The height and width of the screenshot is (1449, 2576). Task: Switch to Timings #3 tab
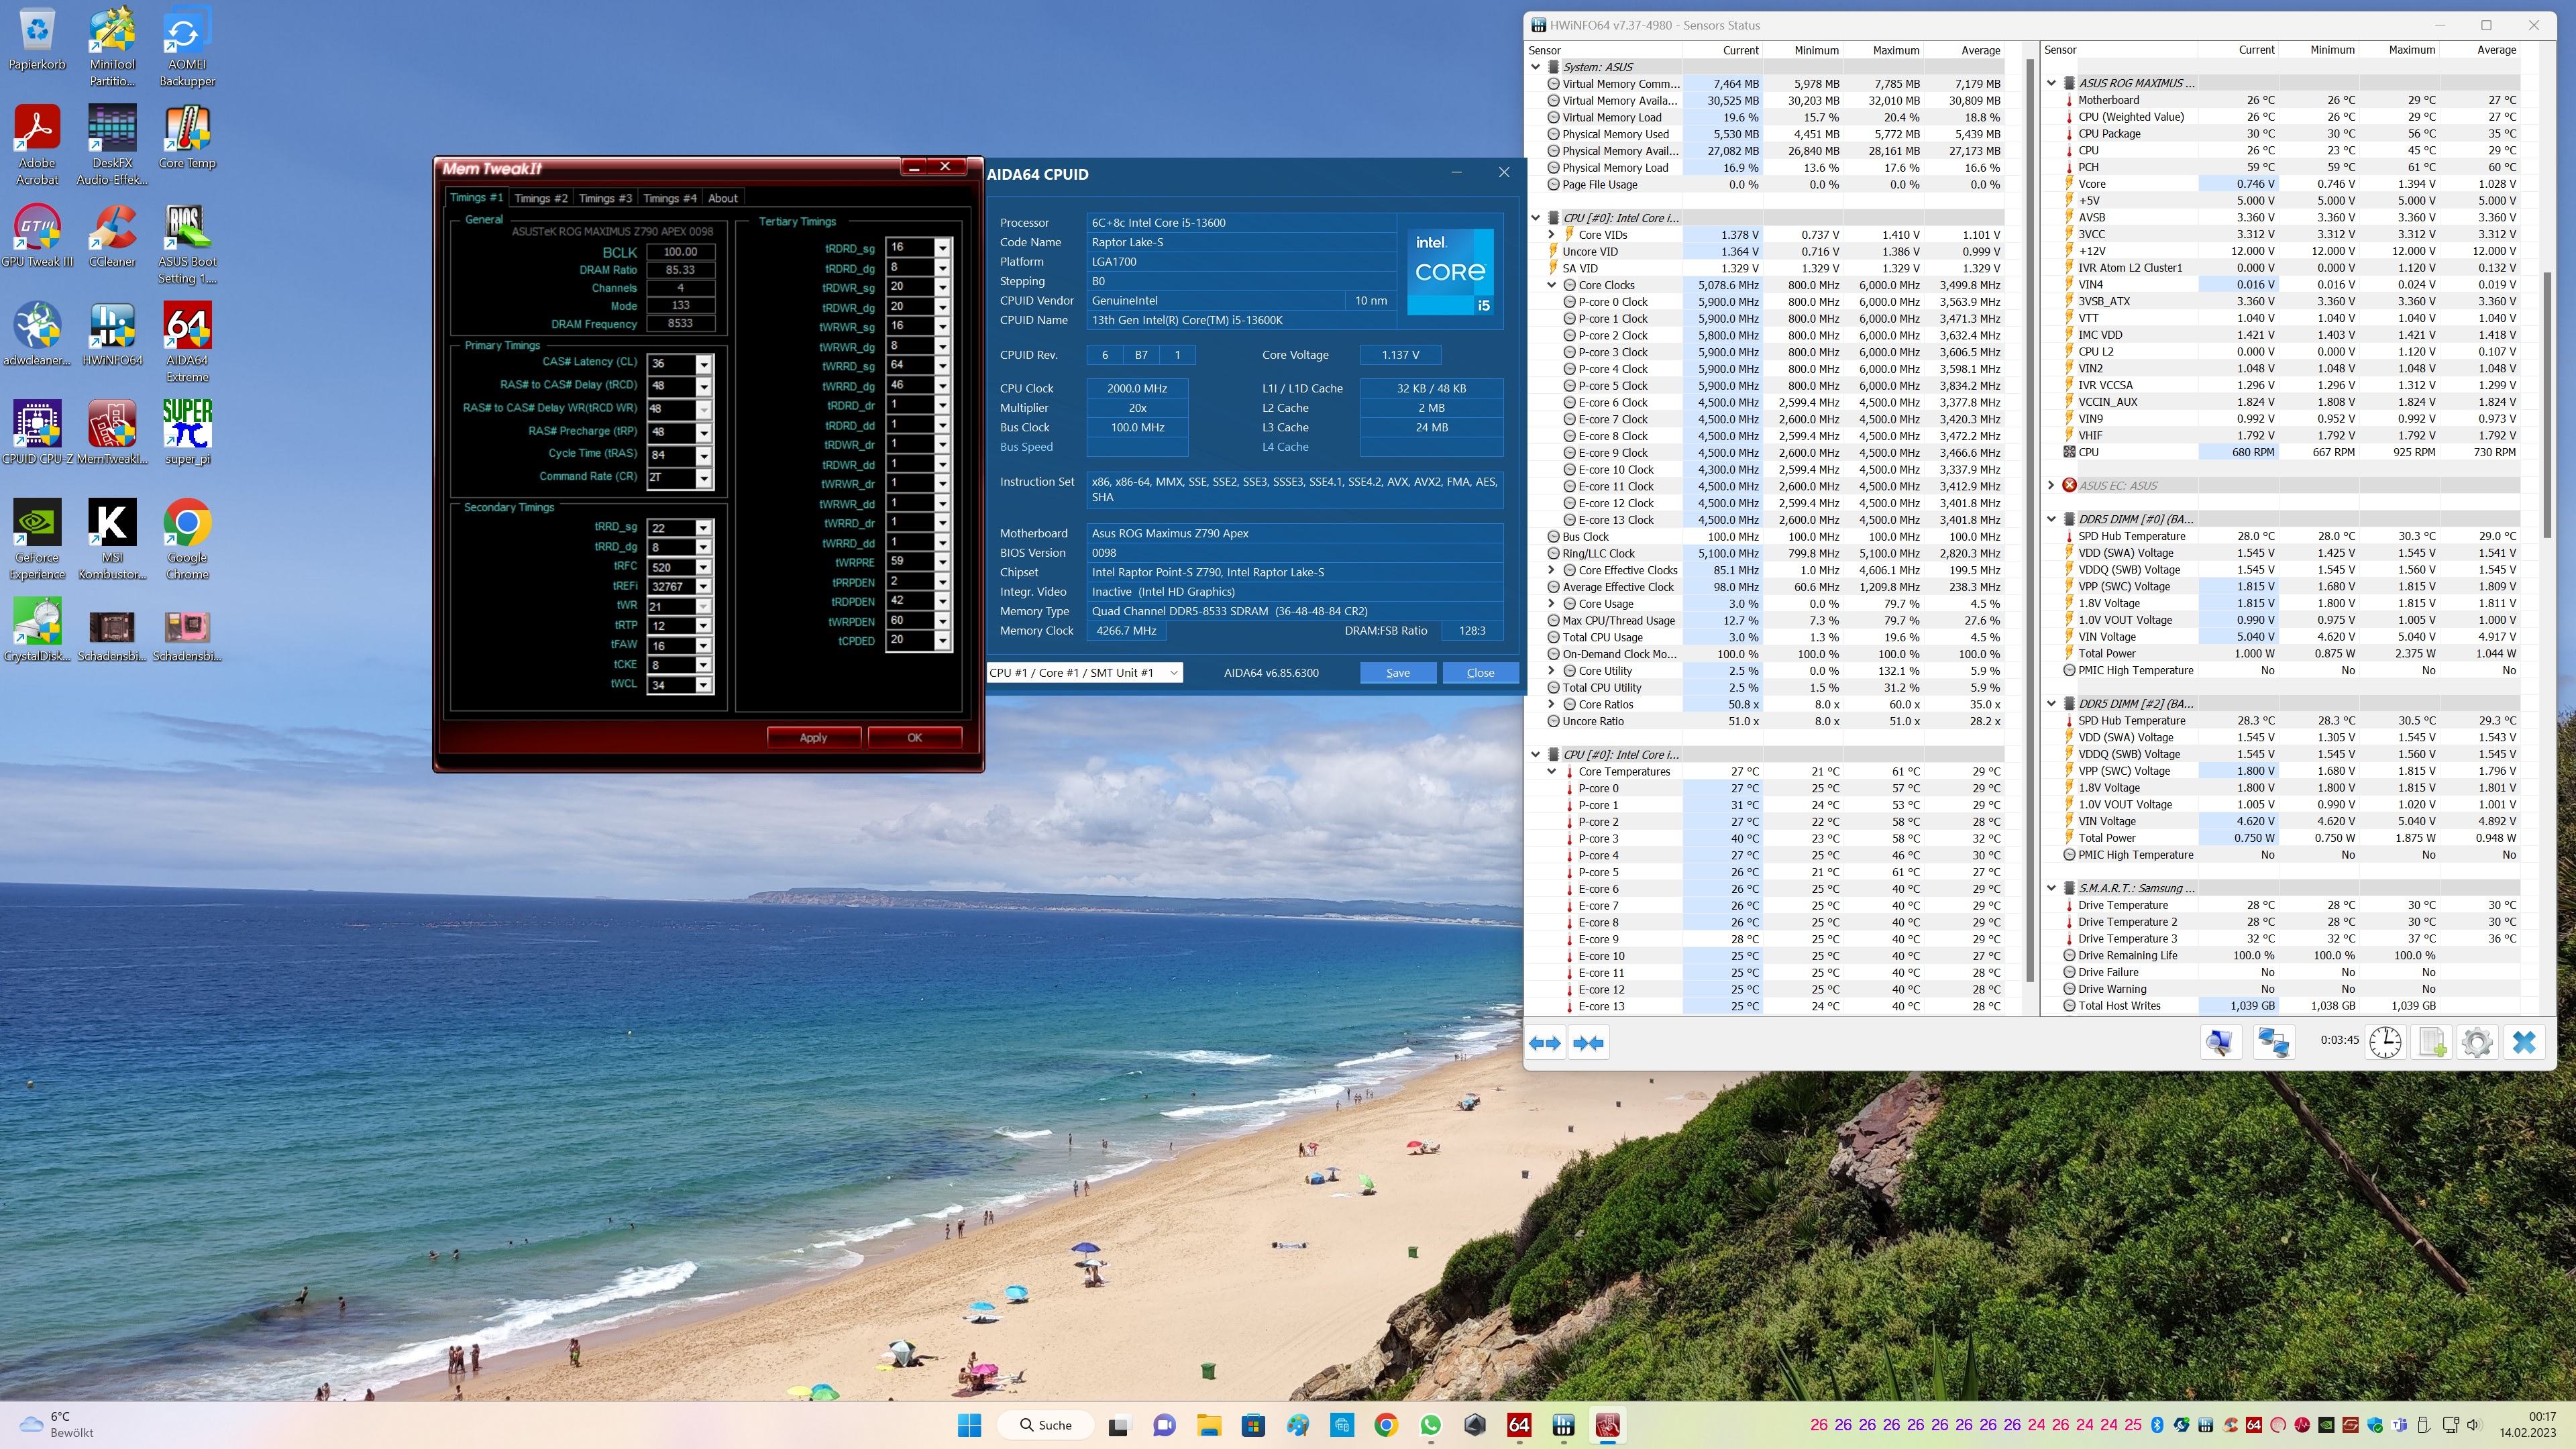(x=605, y=198)
